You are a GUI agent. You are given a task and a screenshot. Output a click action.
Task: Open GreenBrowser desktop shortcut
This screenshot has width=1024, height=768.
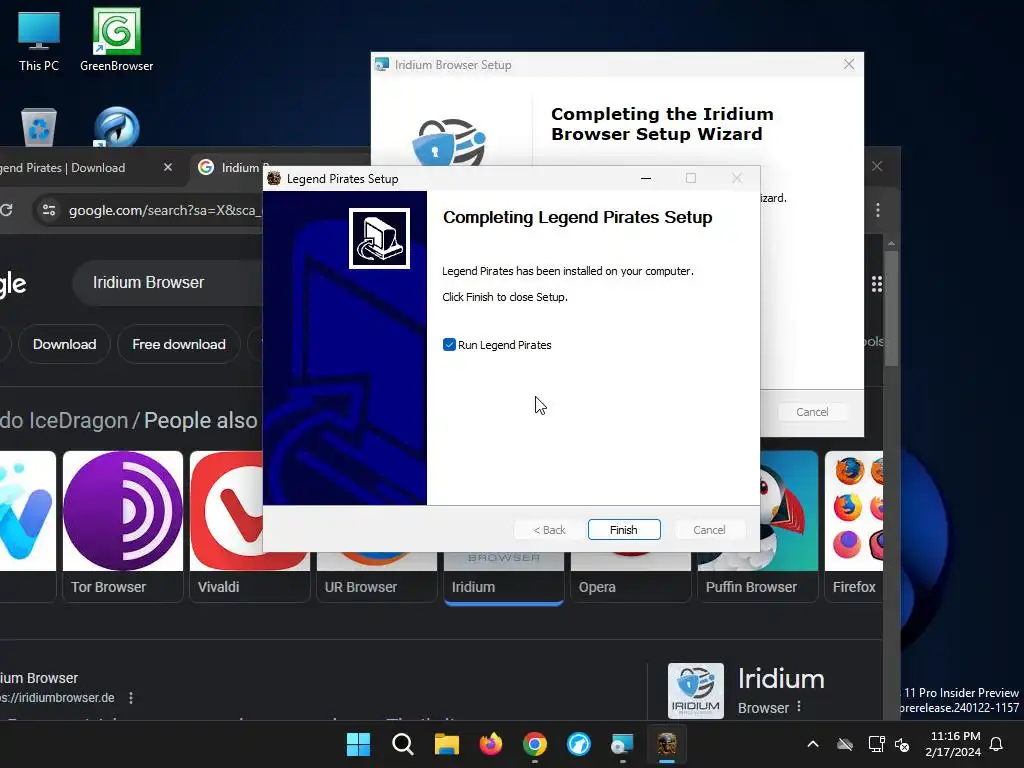click(116, 40)
